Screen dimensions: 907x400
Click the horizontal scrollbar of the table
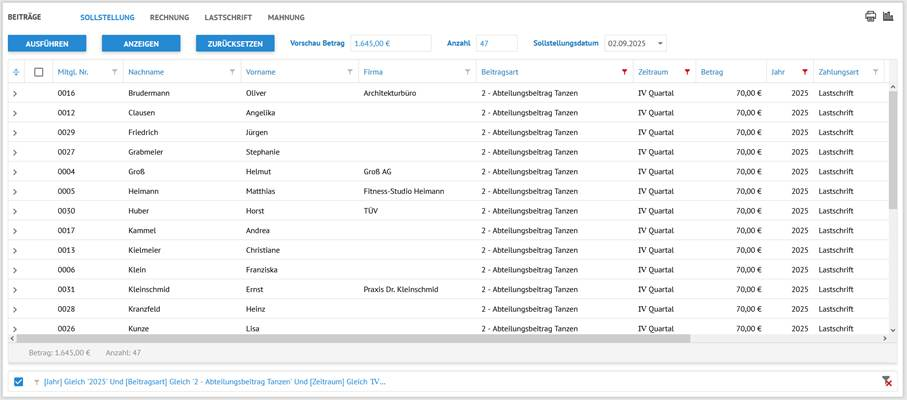(x=350, y=338)
